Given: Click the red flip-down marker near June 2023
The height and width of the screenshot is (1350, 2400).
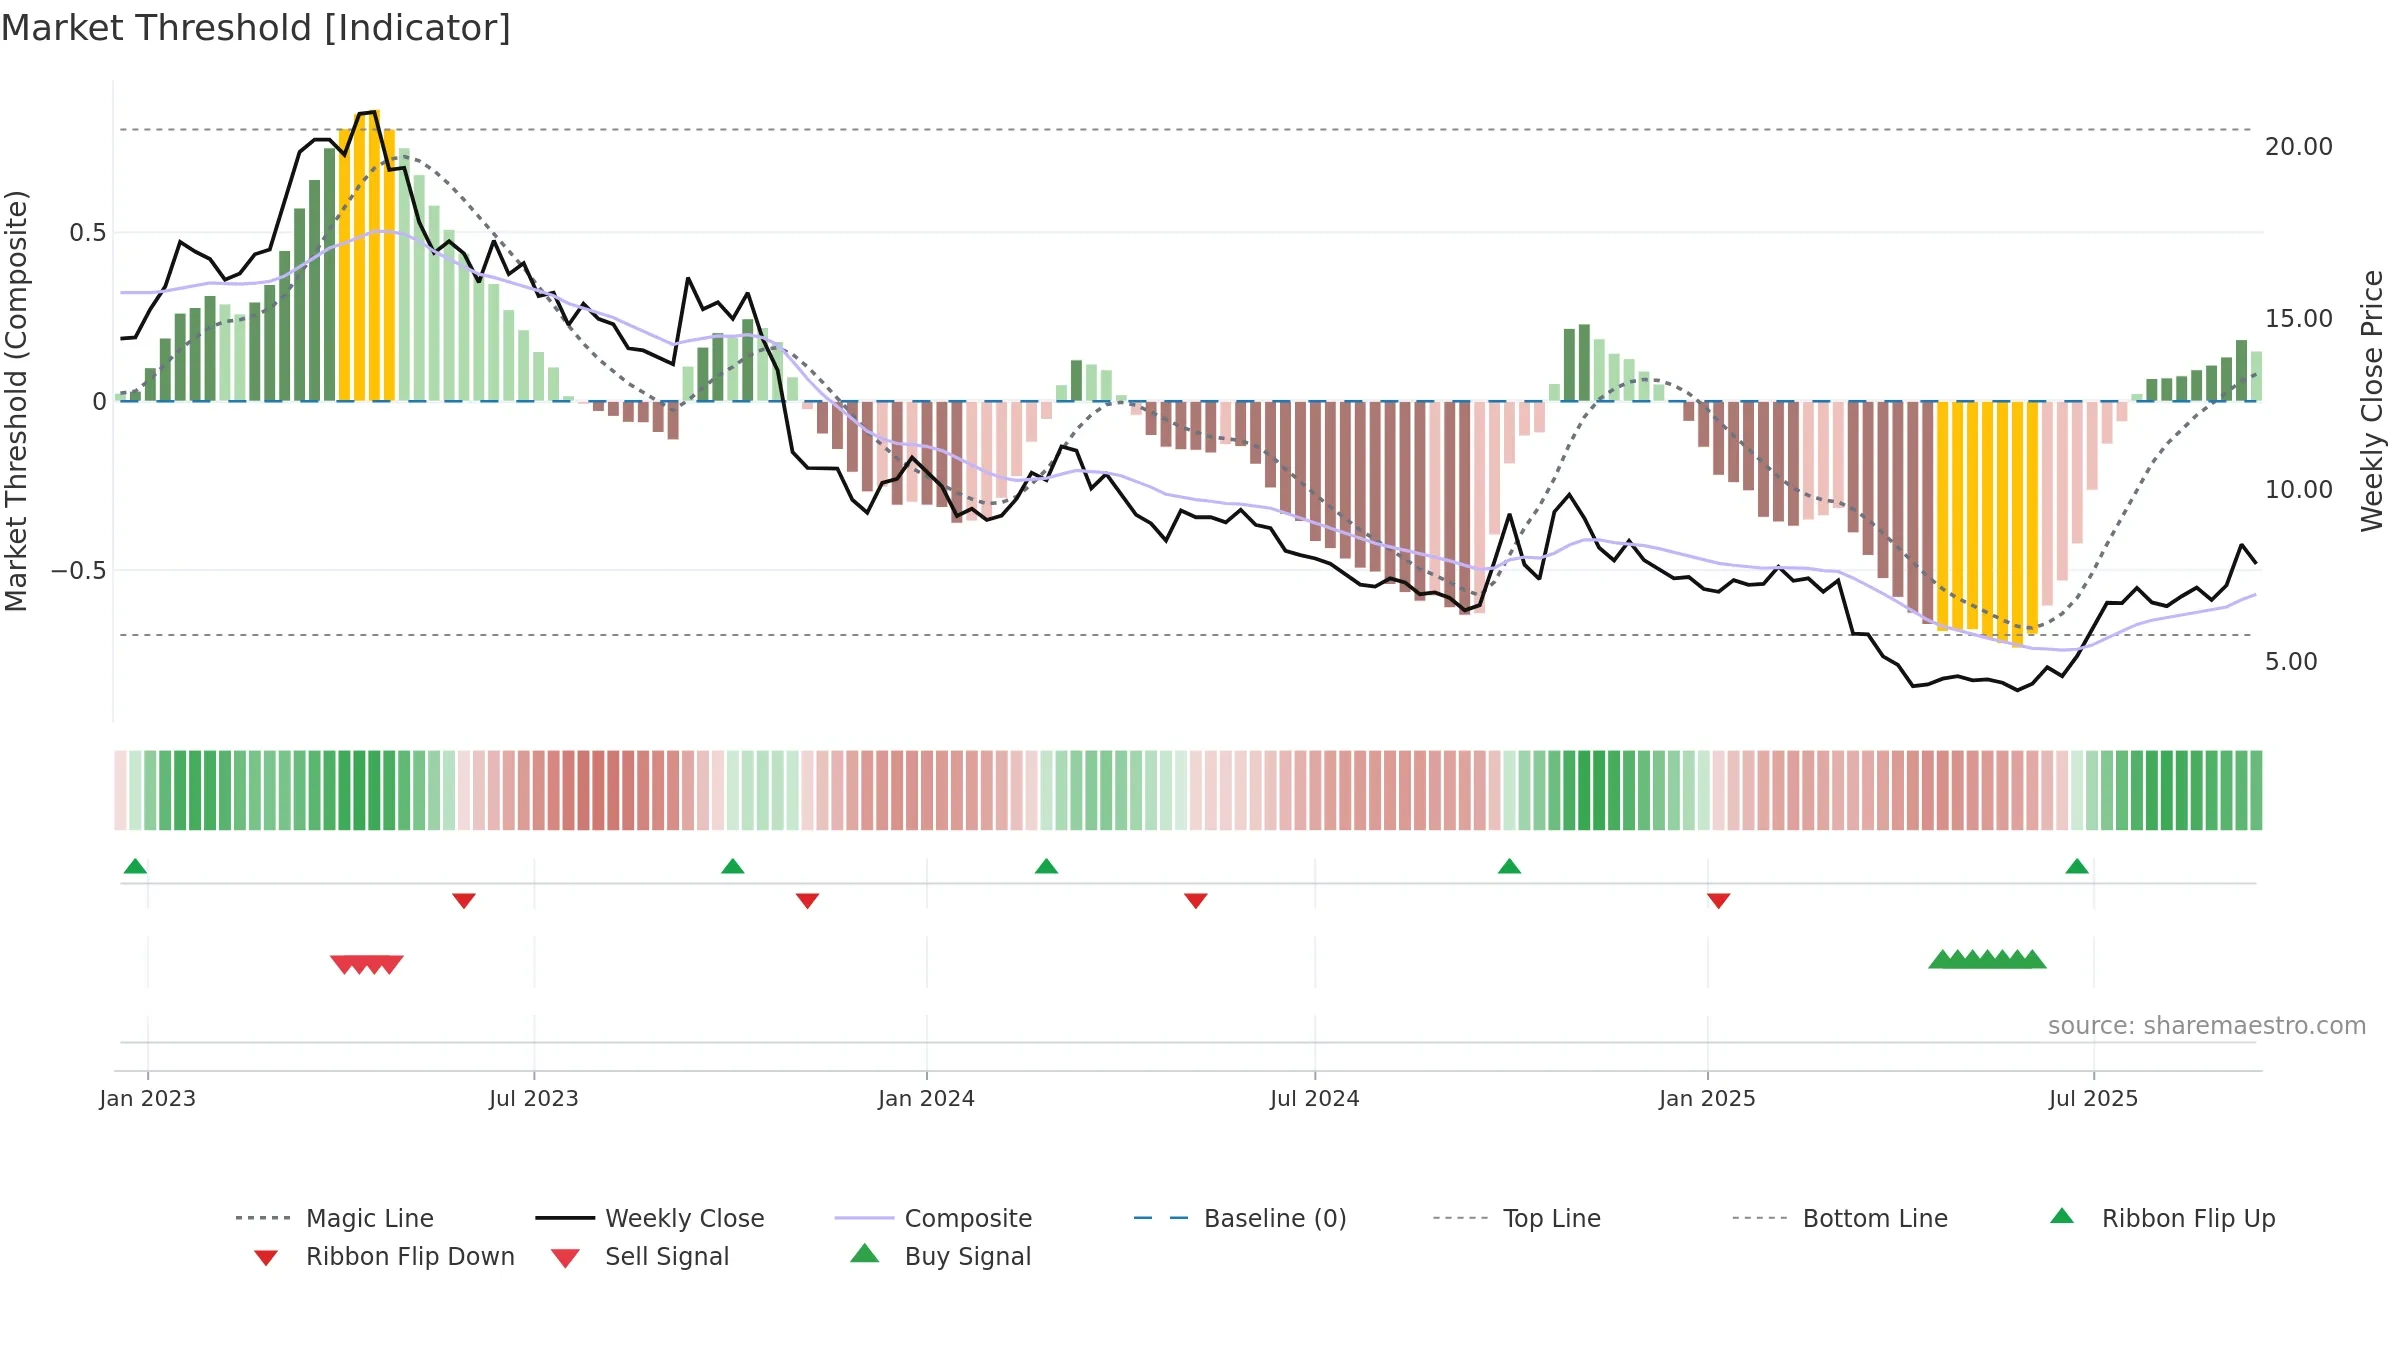Looking at the screenshot, I should point(463,901).
